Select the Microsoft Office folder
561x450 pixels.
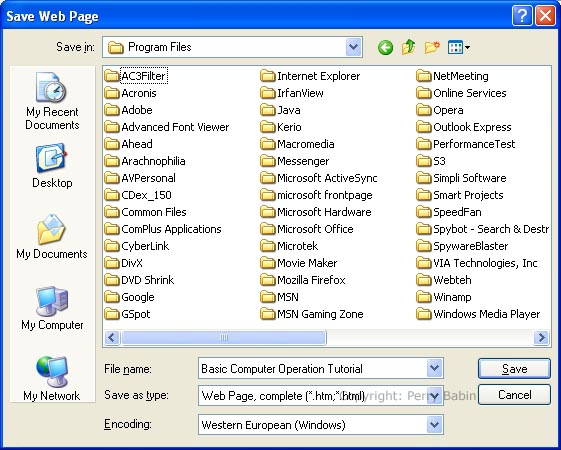coord(307,229)
